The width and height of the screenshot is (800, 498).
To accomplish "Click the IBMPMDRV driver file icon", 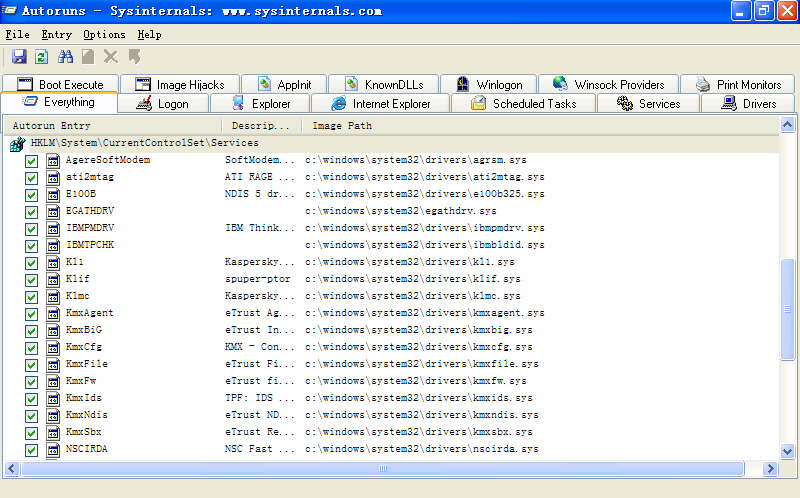I will coord(53,229).
